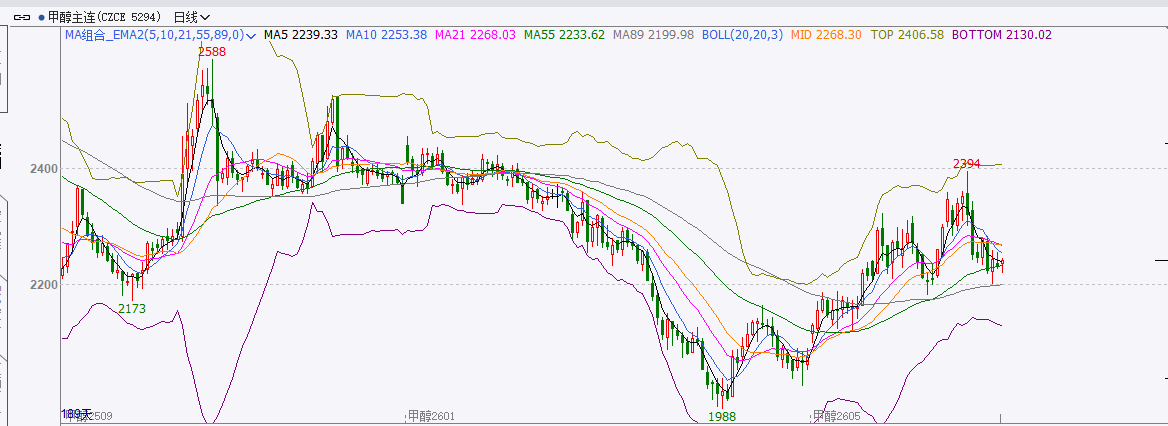Select the MA组合_EMA2(5,10,21,55,89,0) indicator label
The image size is (1168, 426).
pos(154,35)
